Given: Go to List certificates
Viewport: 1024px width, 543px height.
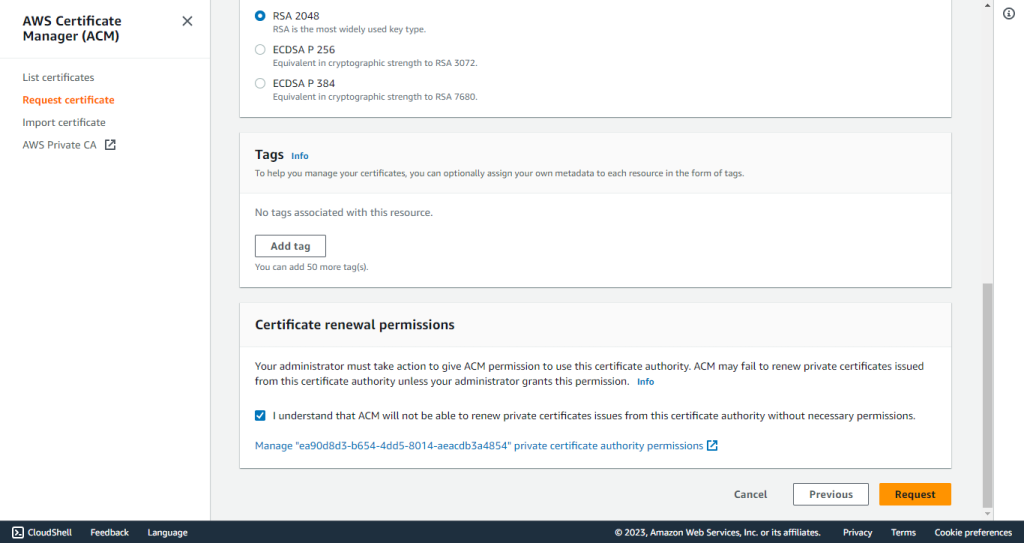Looking at the screenshot, I should [58, 77].
